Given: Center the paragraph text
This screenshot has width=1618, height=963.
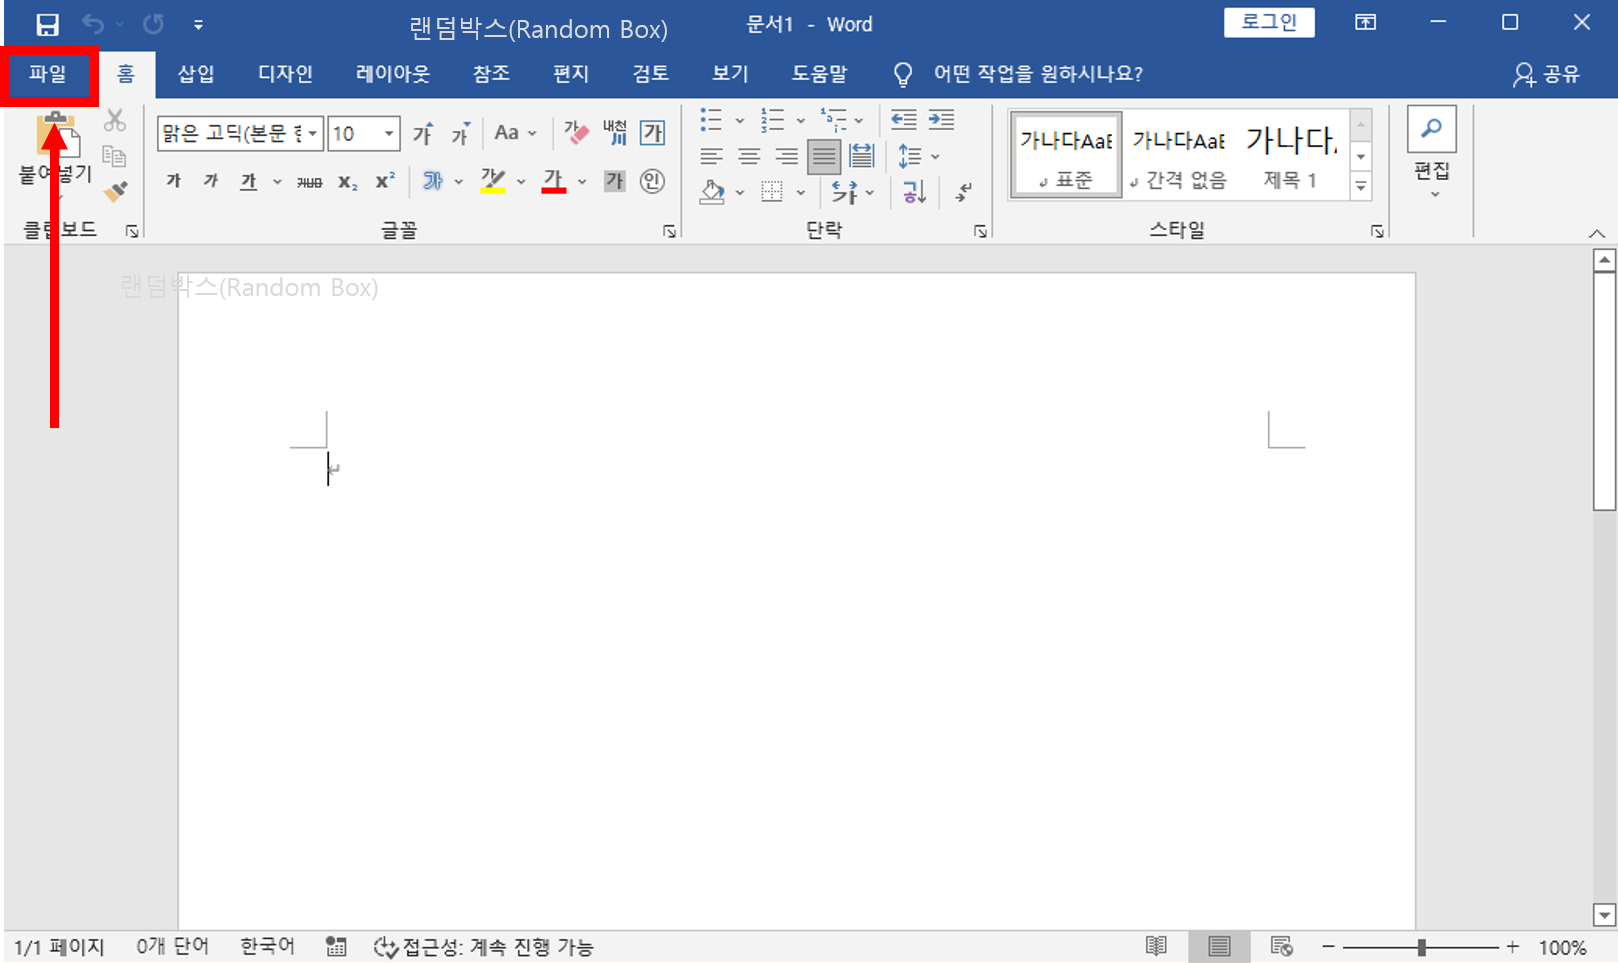Looking at the screenshot, I should coord(749,156).
